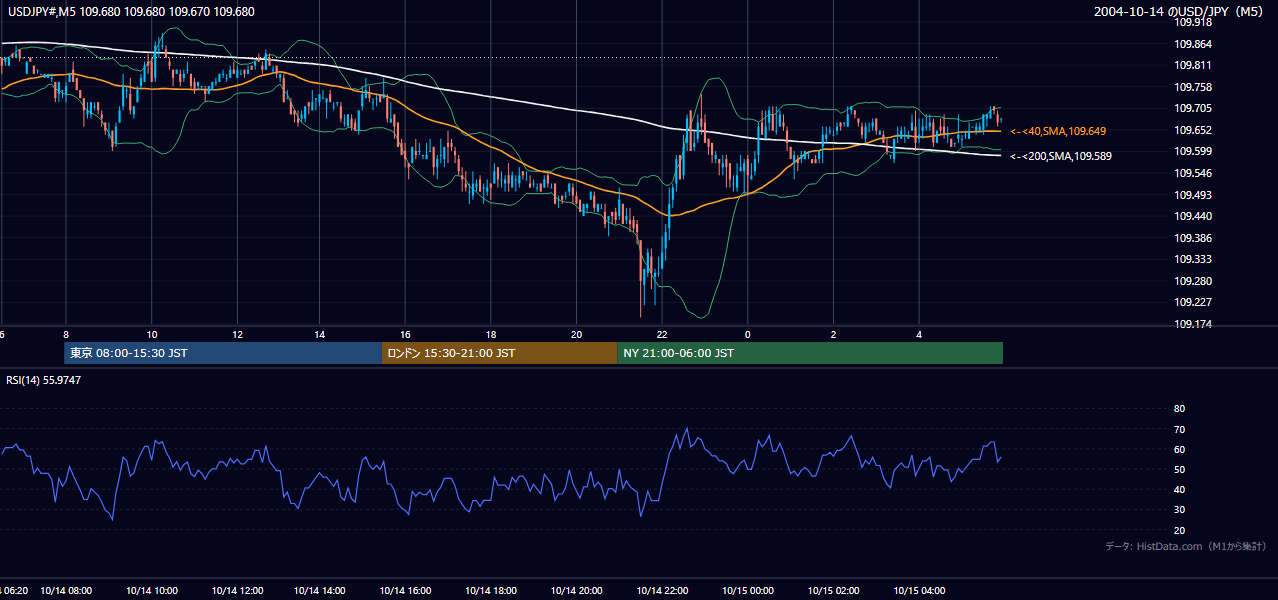Click price axis label 109.386
The width and height of the screenshot is (1278, 600).
coord(1193,238)
